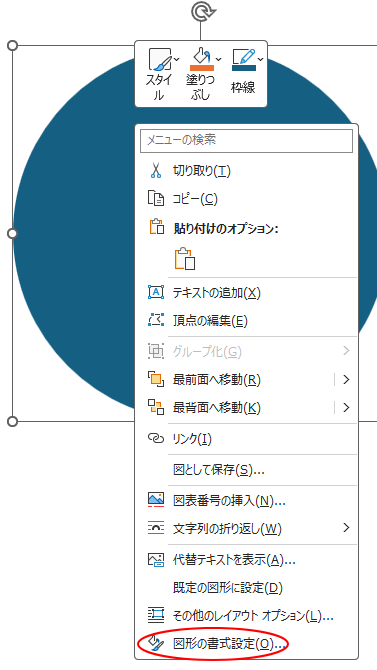Select 切り取り(T) from the context menu
This screenshot has width=377, height=670.
click(202, 171)
